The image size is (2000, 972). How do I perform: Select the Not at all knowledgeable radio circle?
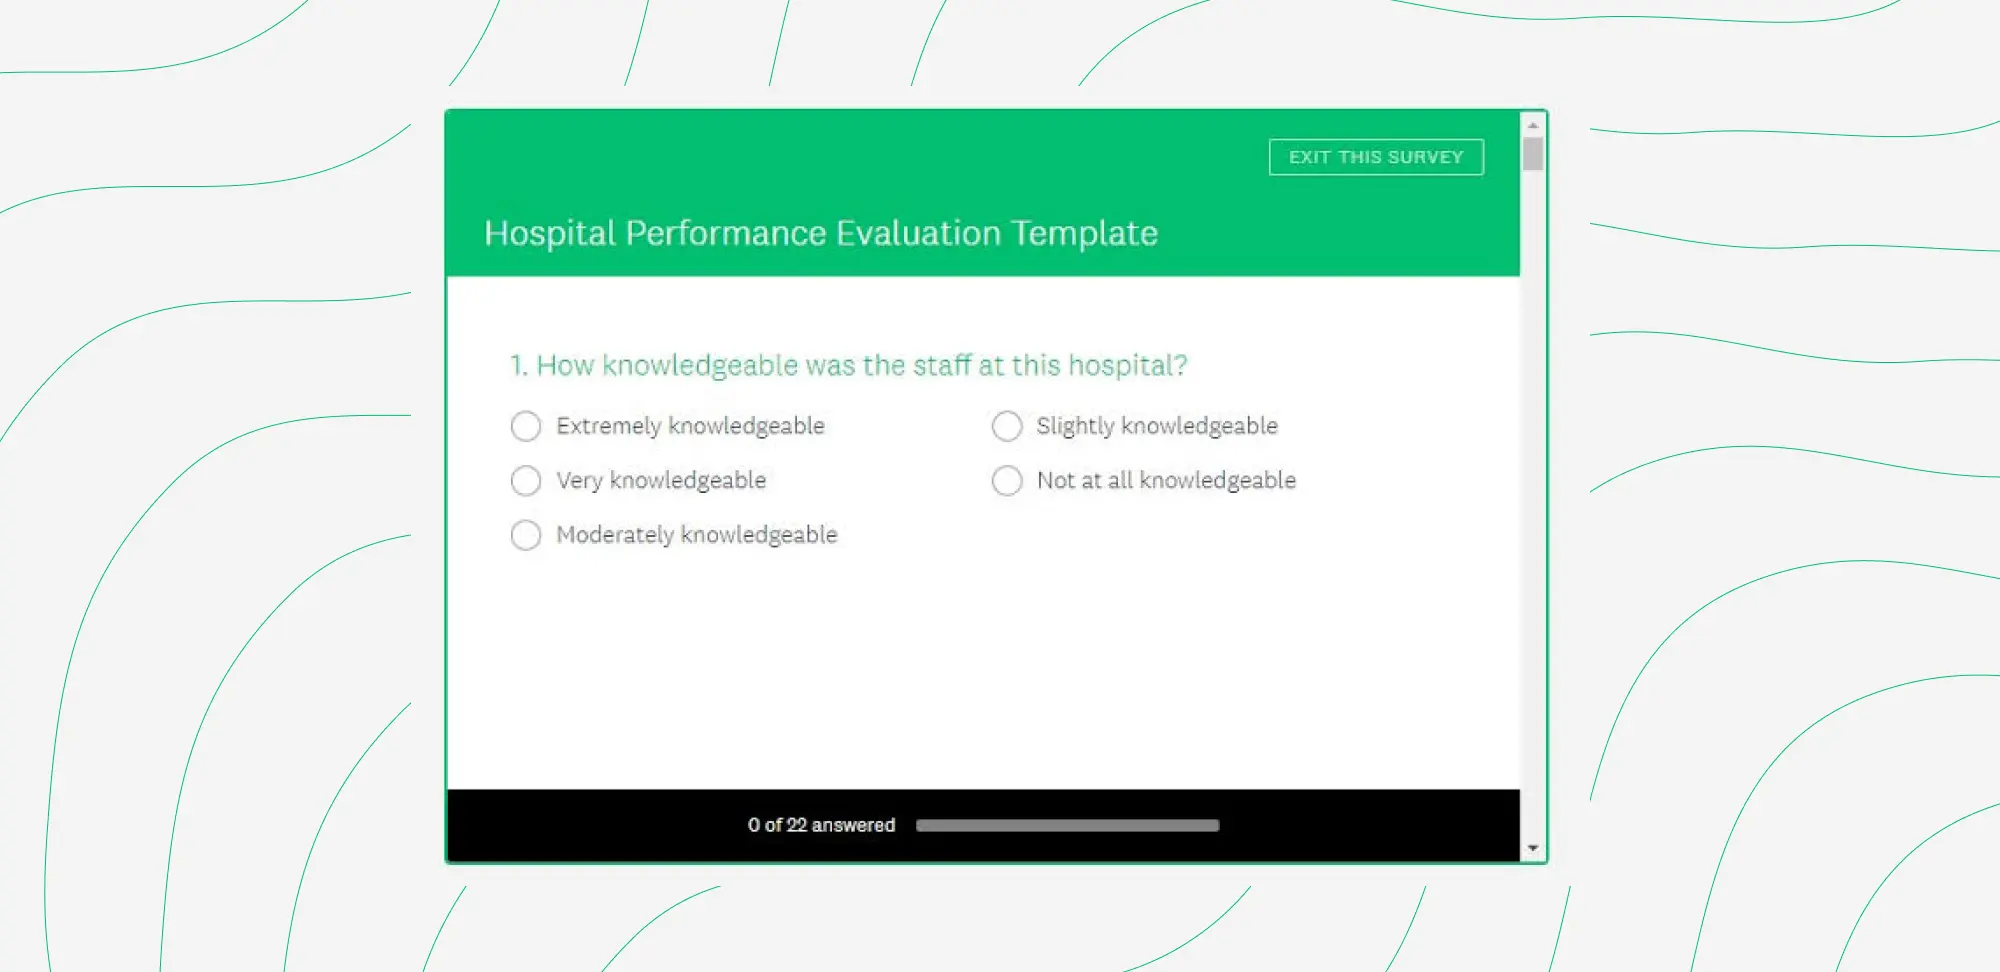[x=1007, y=481]
